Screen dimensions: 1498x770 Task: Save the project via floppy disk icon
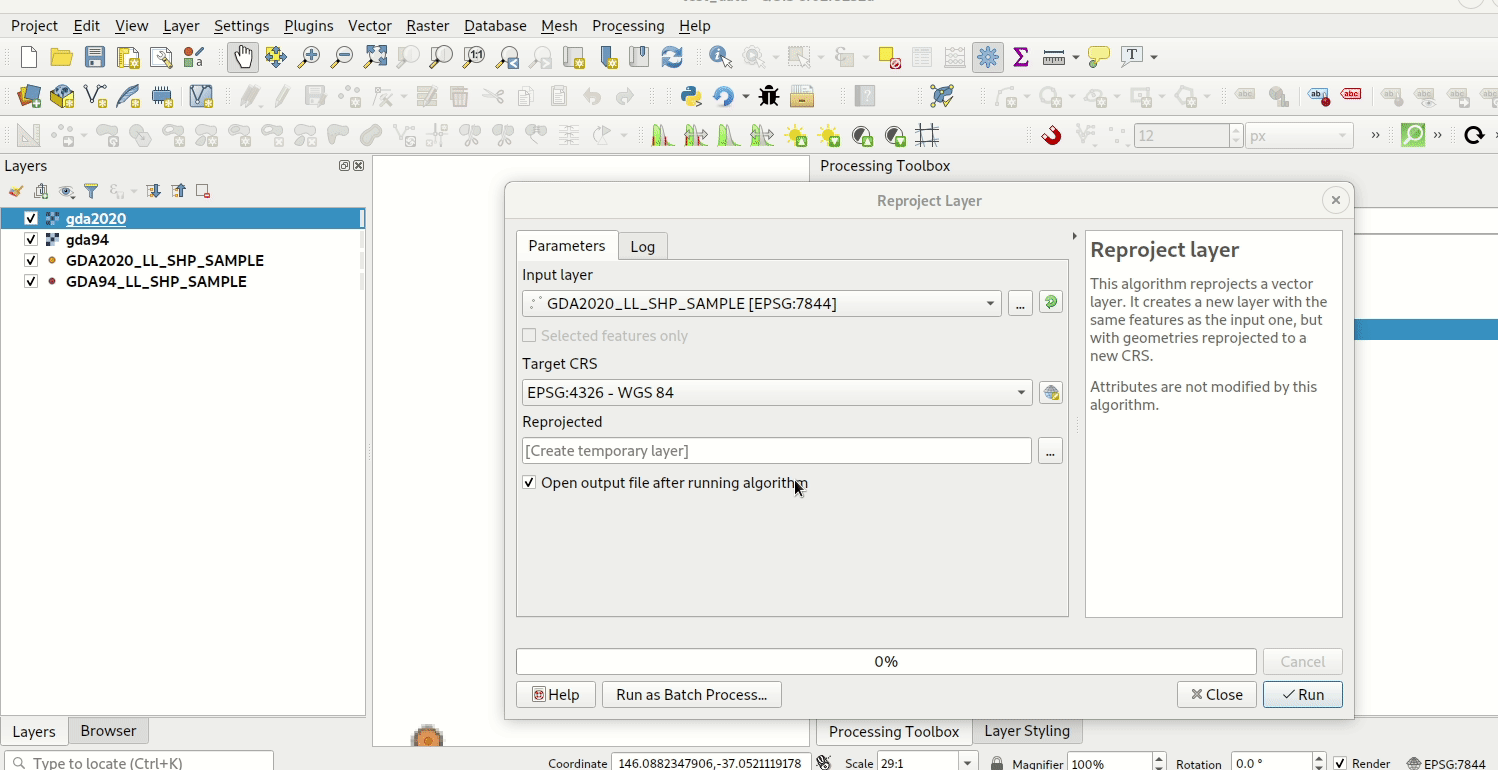(x=95, y=57)
